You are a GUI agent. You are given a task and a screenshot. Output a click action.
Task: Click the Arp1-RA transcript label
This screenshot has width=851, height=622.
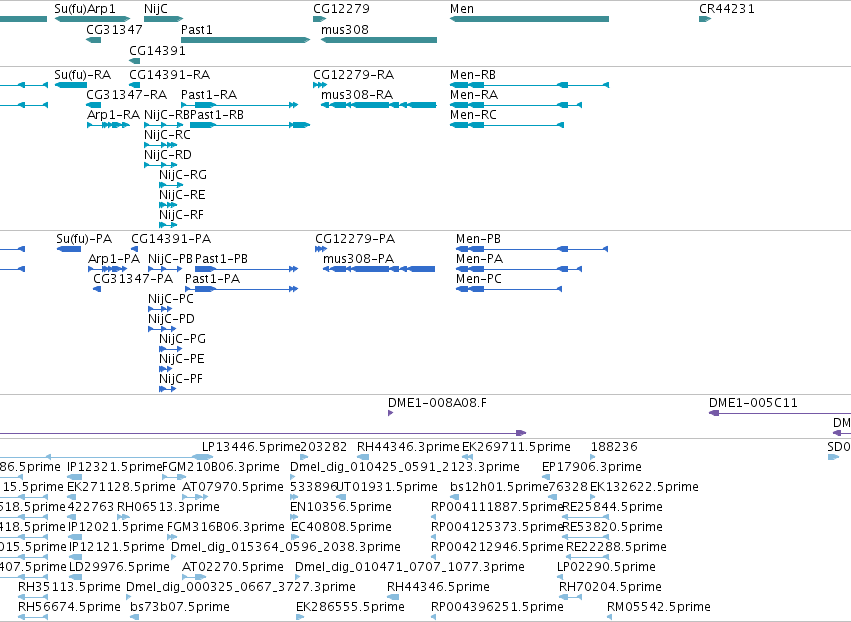click(113, 115)
